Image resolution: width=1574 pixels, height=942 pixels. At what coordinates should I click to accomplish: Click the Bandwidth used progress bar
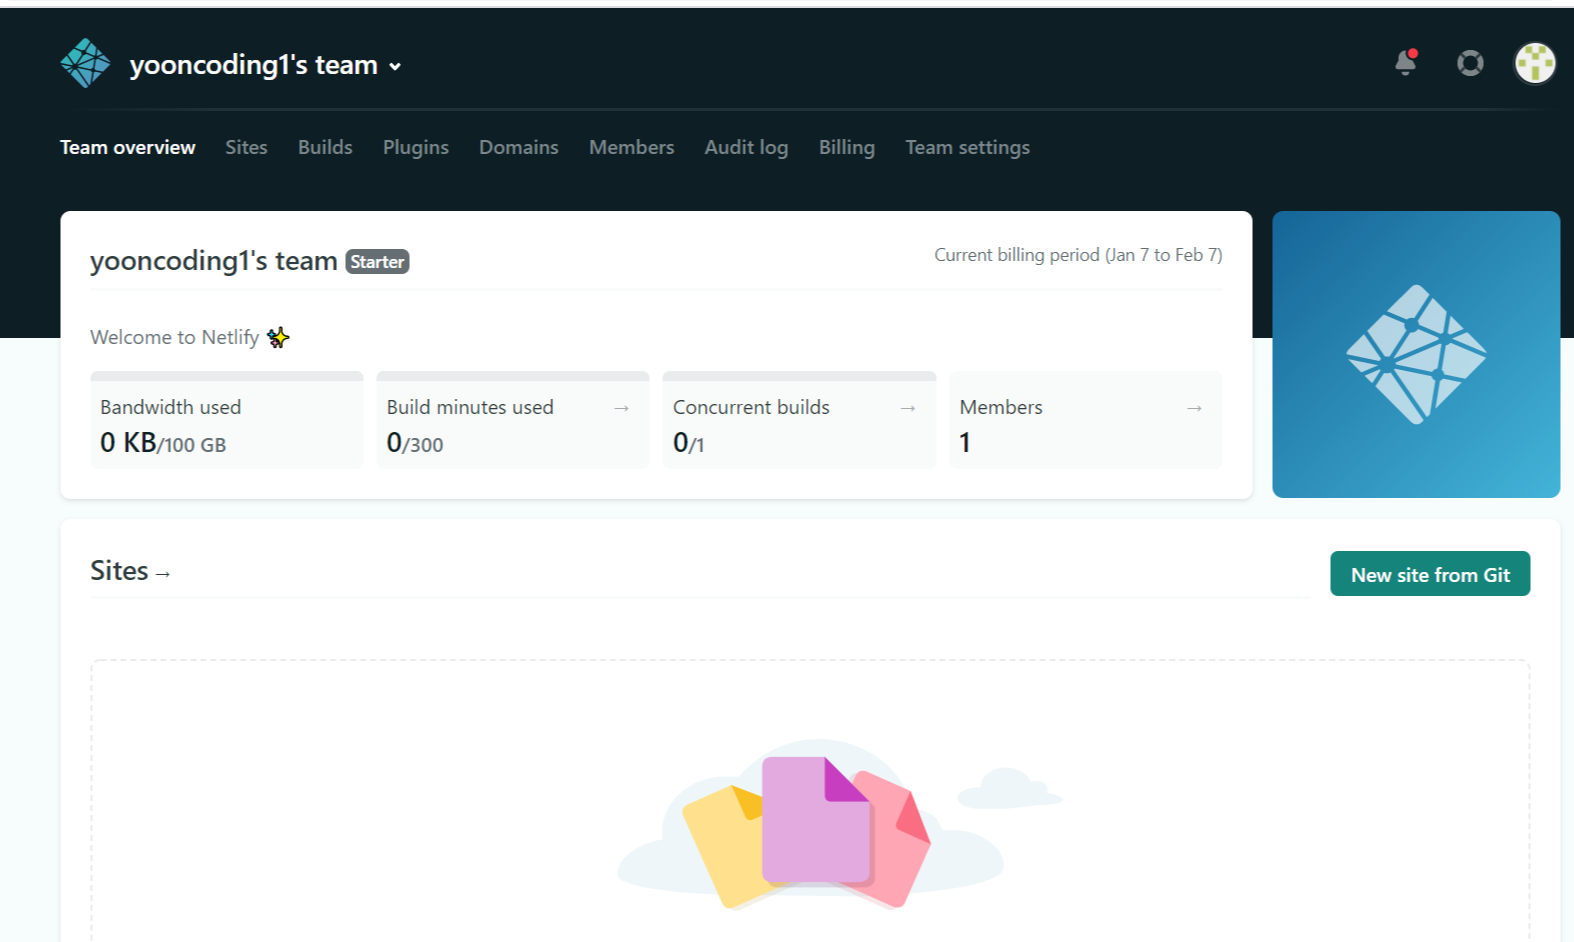pyautogui.click(x=227, y=376)
